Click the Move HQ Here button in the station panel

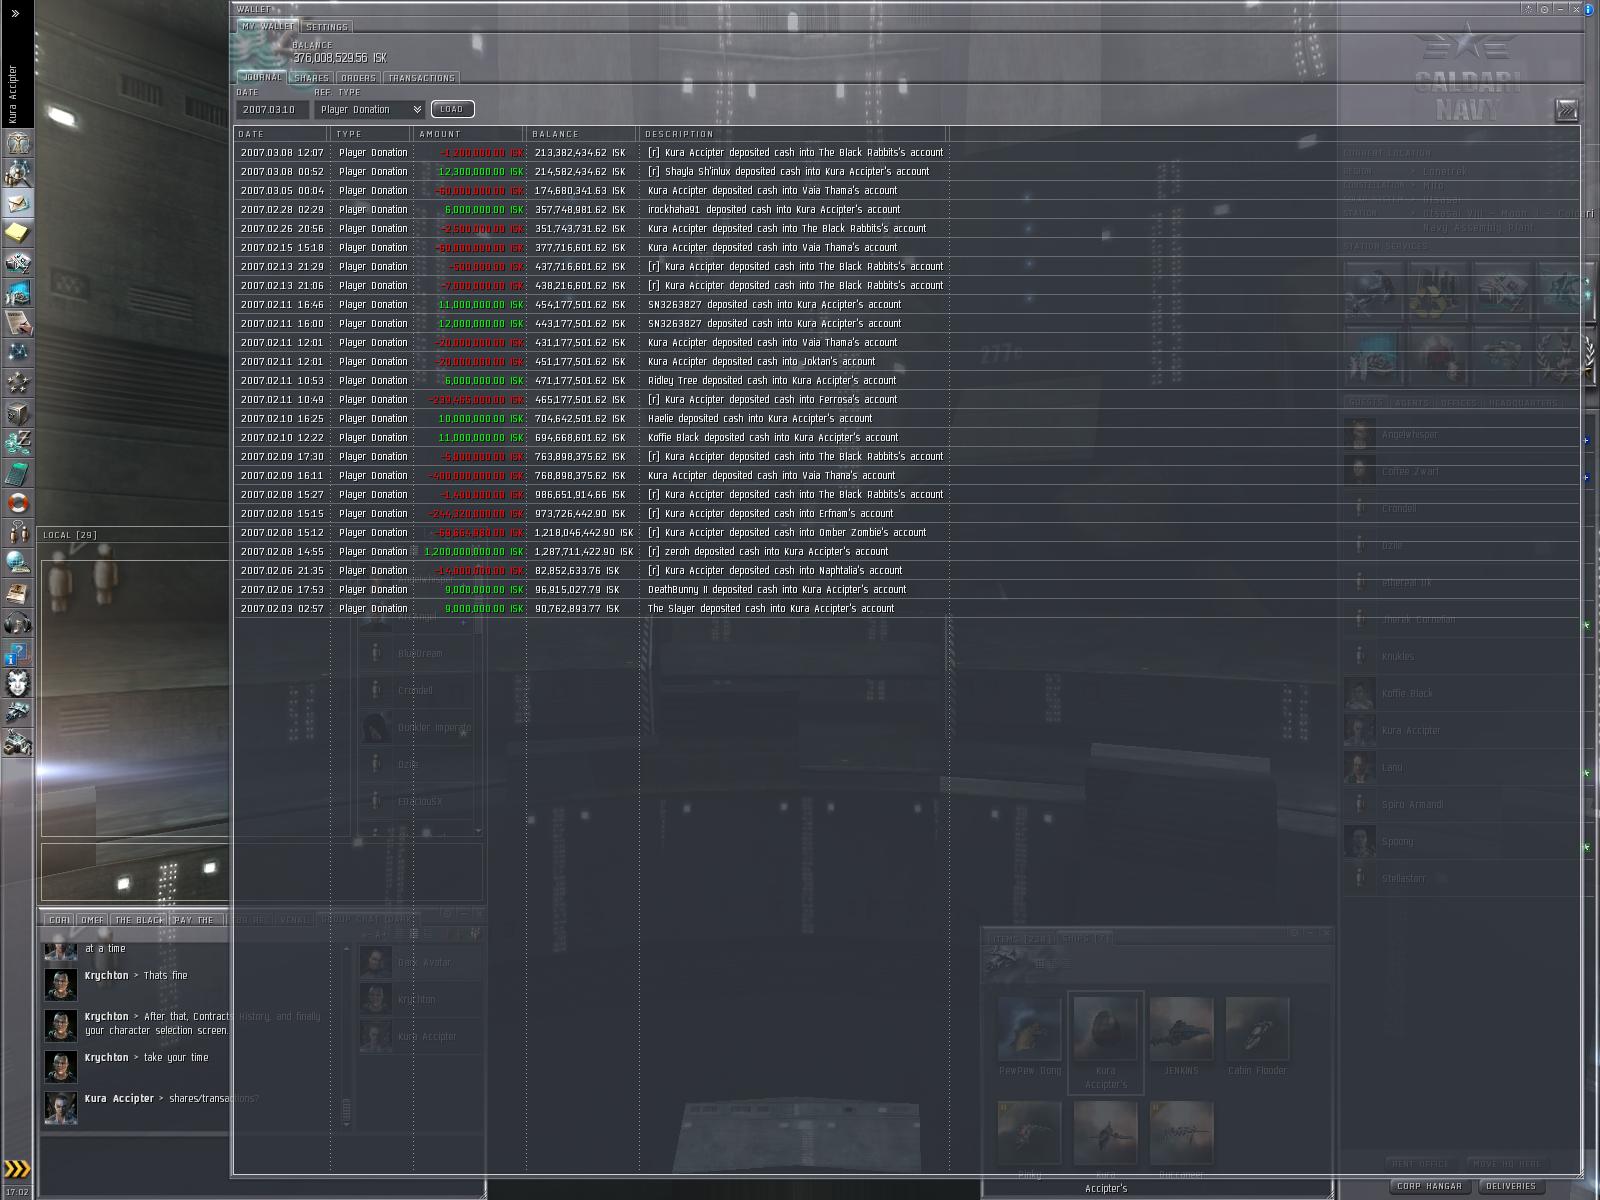click(1506, 1164)
